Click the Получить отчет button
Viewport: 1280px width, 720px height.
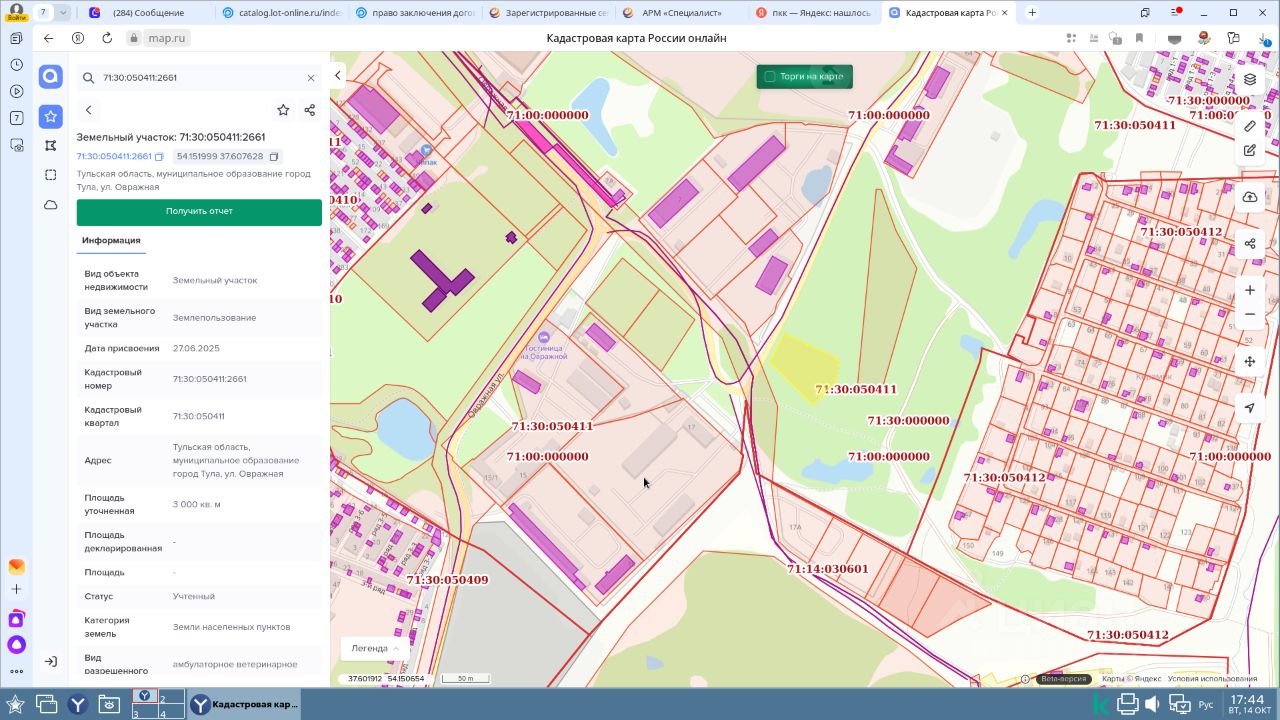[x=199, y=212]
